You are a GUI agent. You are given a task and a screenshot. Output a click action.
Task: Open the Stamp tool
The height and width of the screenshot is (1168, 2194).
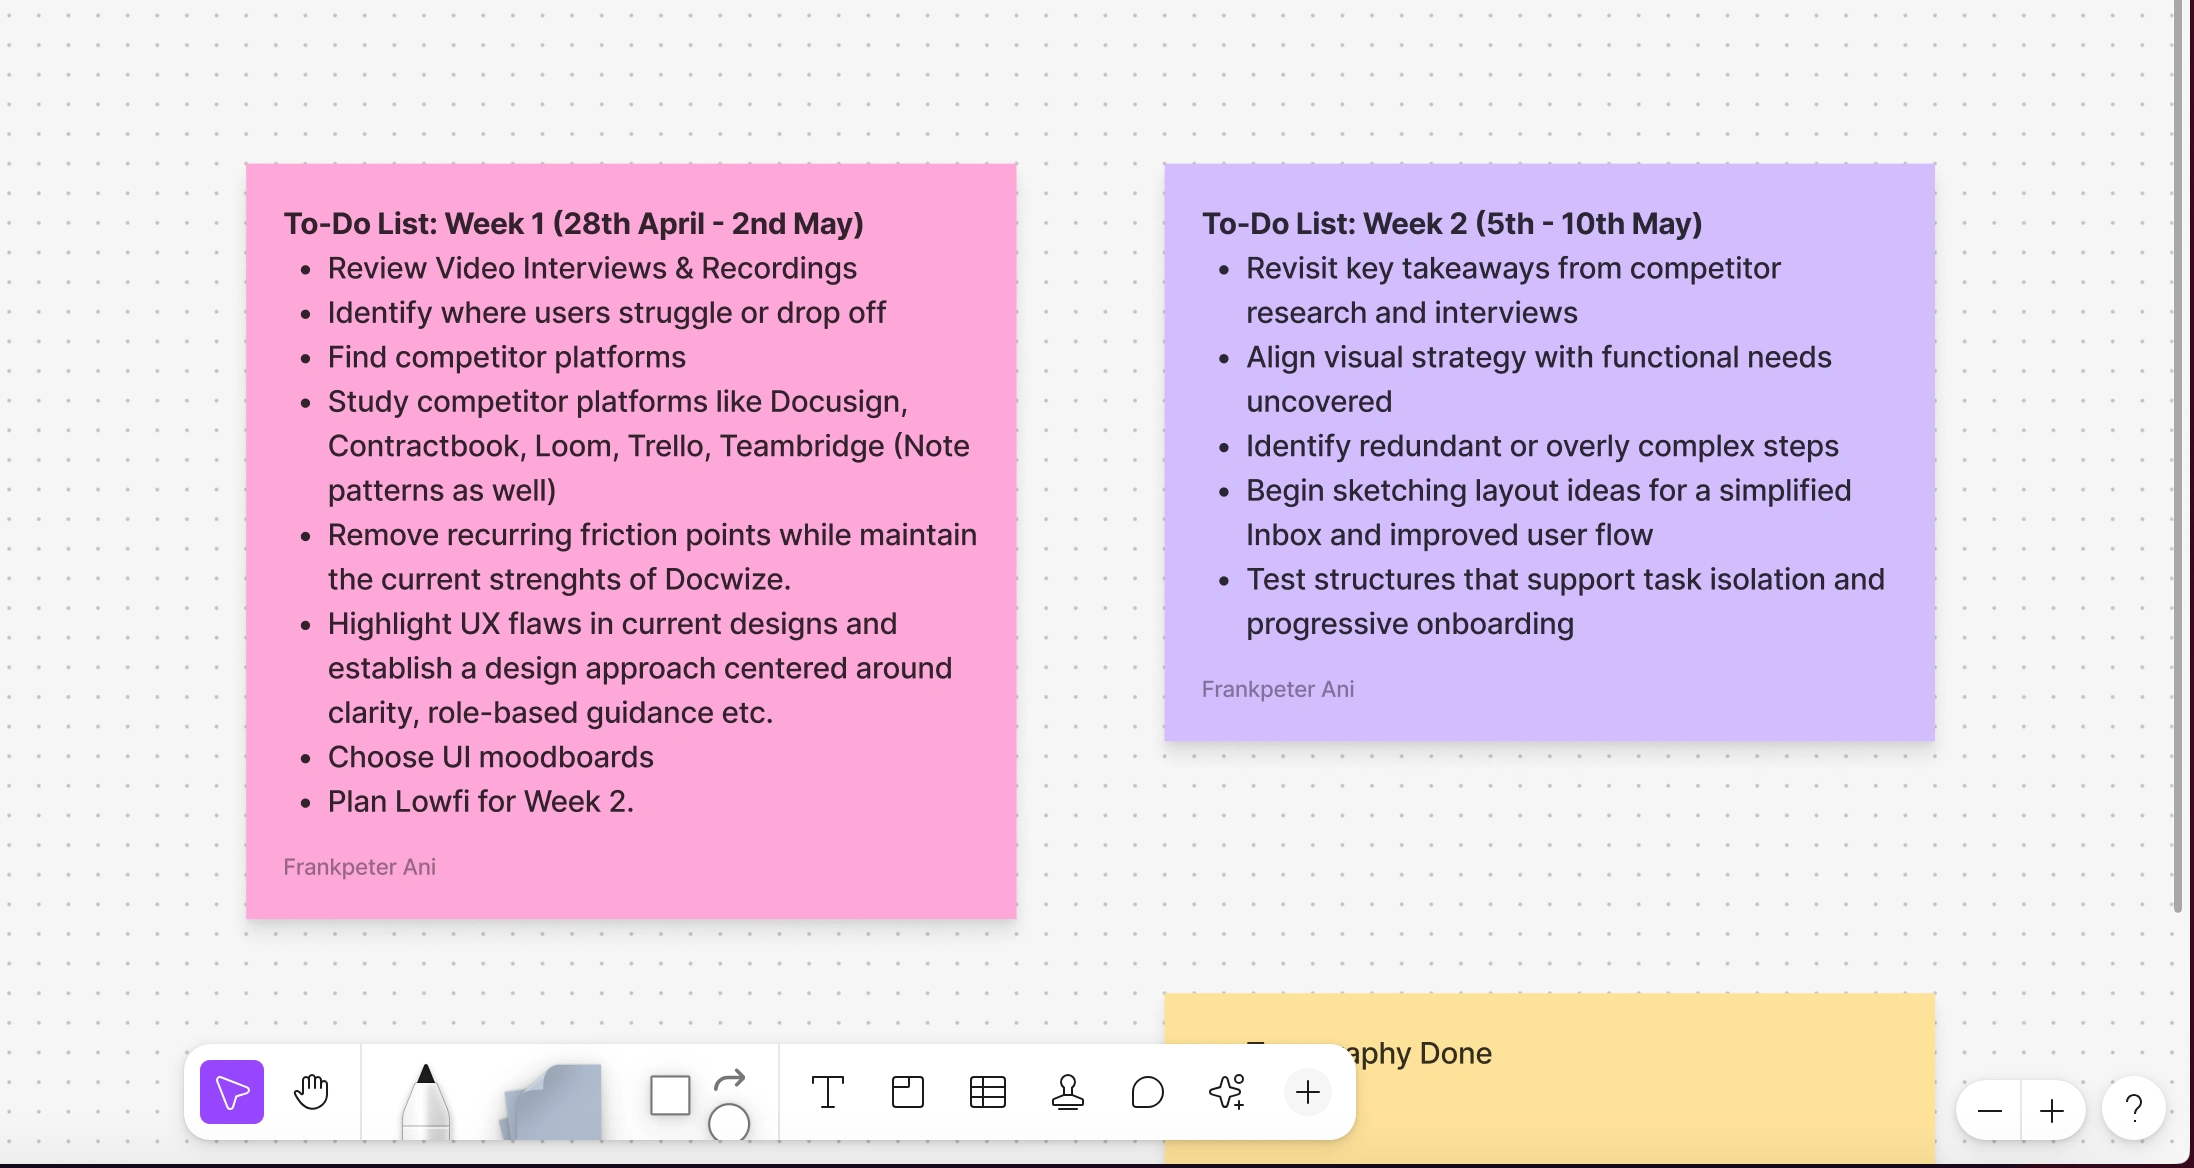pos(1068,1092)
